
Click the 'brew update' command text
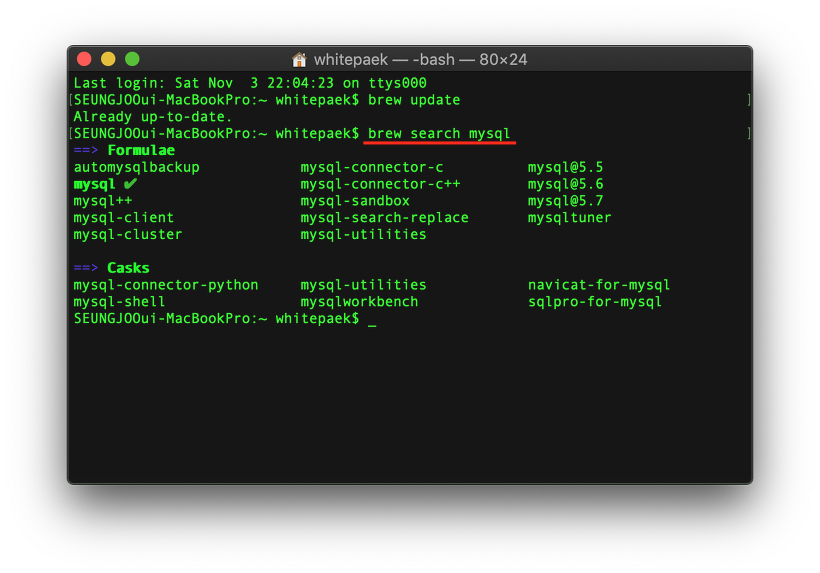coord(414,100)
